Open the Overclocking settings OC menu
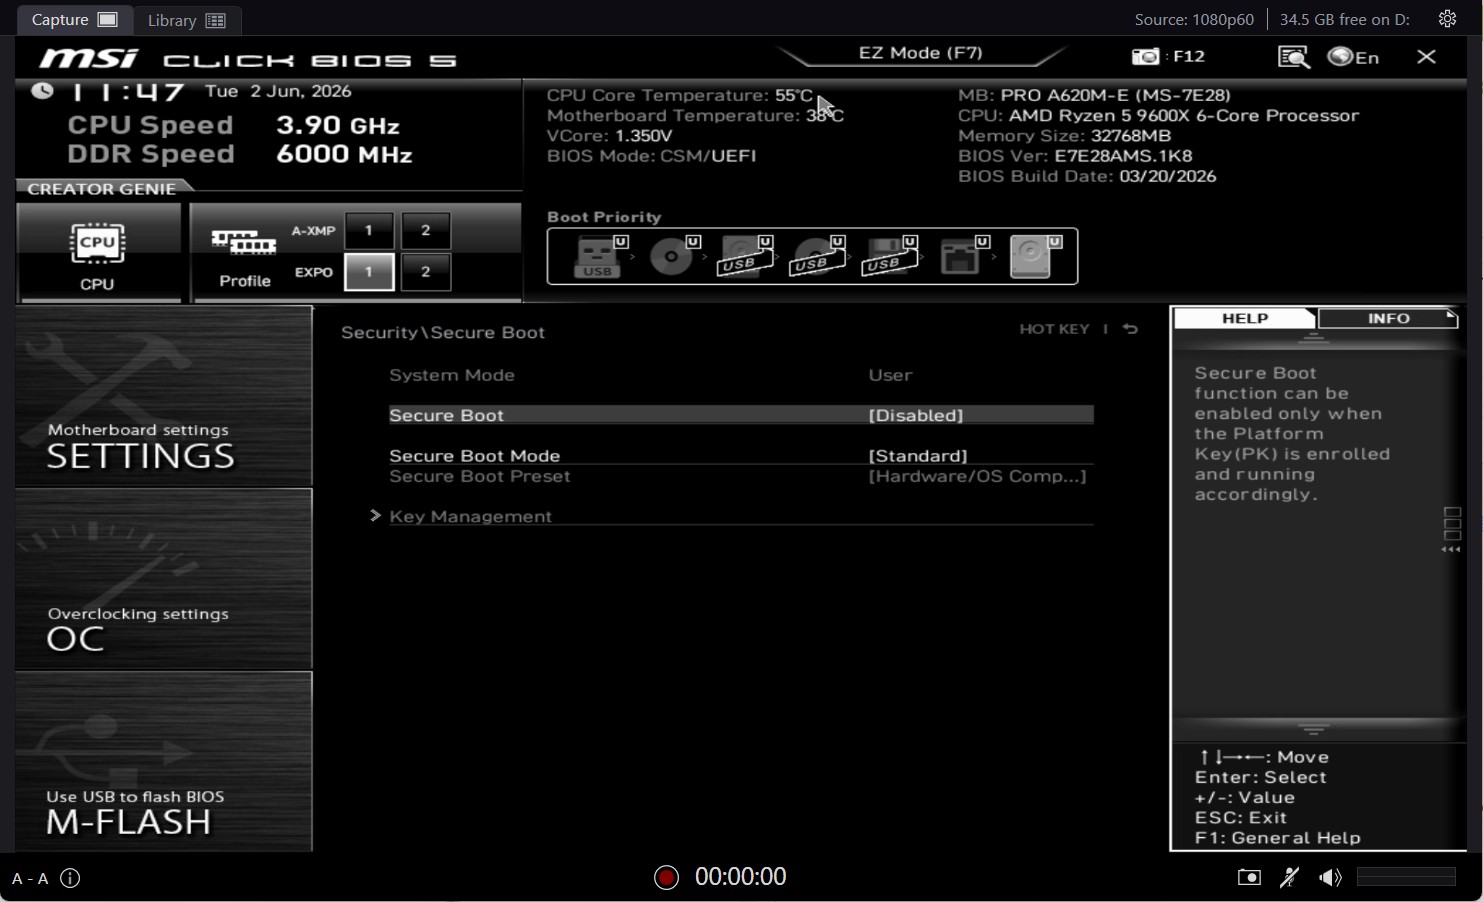This screenshot has height=902, width=1483. [164, 579]
